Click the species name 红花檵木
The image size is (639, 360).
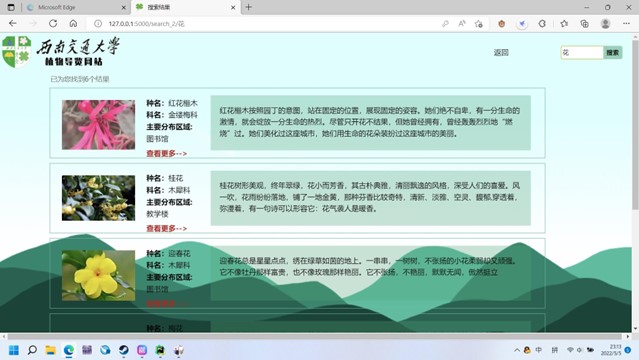183,103
